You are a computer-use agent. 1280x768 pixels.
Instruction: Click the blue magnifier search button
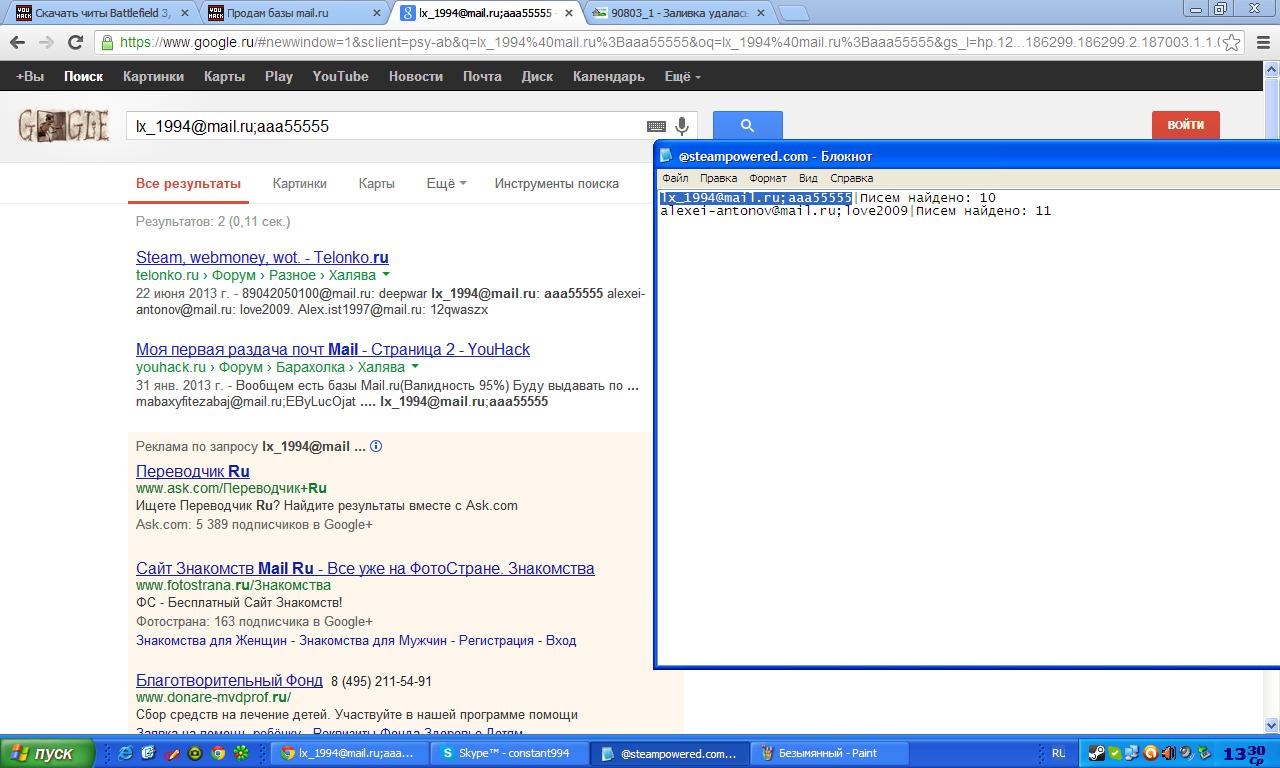tap(747, 125)
